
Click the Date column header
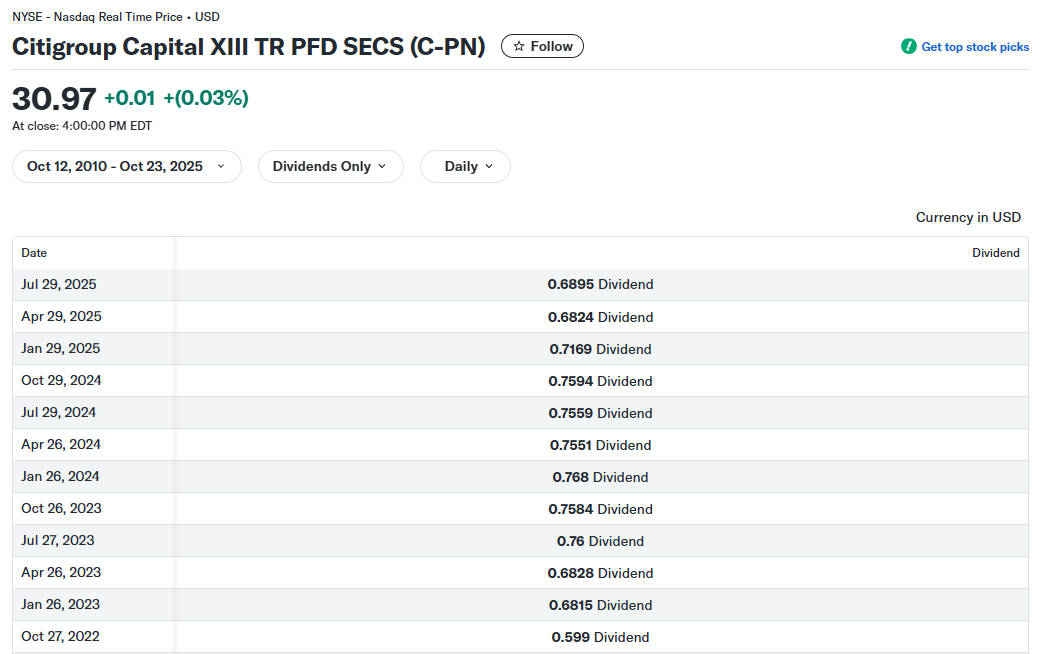point(34,253)
